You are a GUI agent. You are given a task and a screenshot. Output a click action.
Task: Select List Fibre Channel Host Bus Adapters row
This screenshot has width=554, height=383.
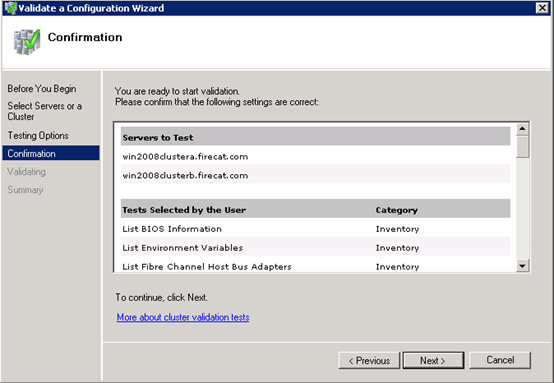(316, 265)
